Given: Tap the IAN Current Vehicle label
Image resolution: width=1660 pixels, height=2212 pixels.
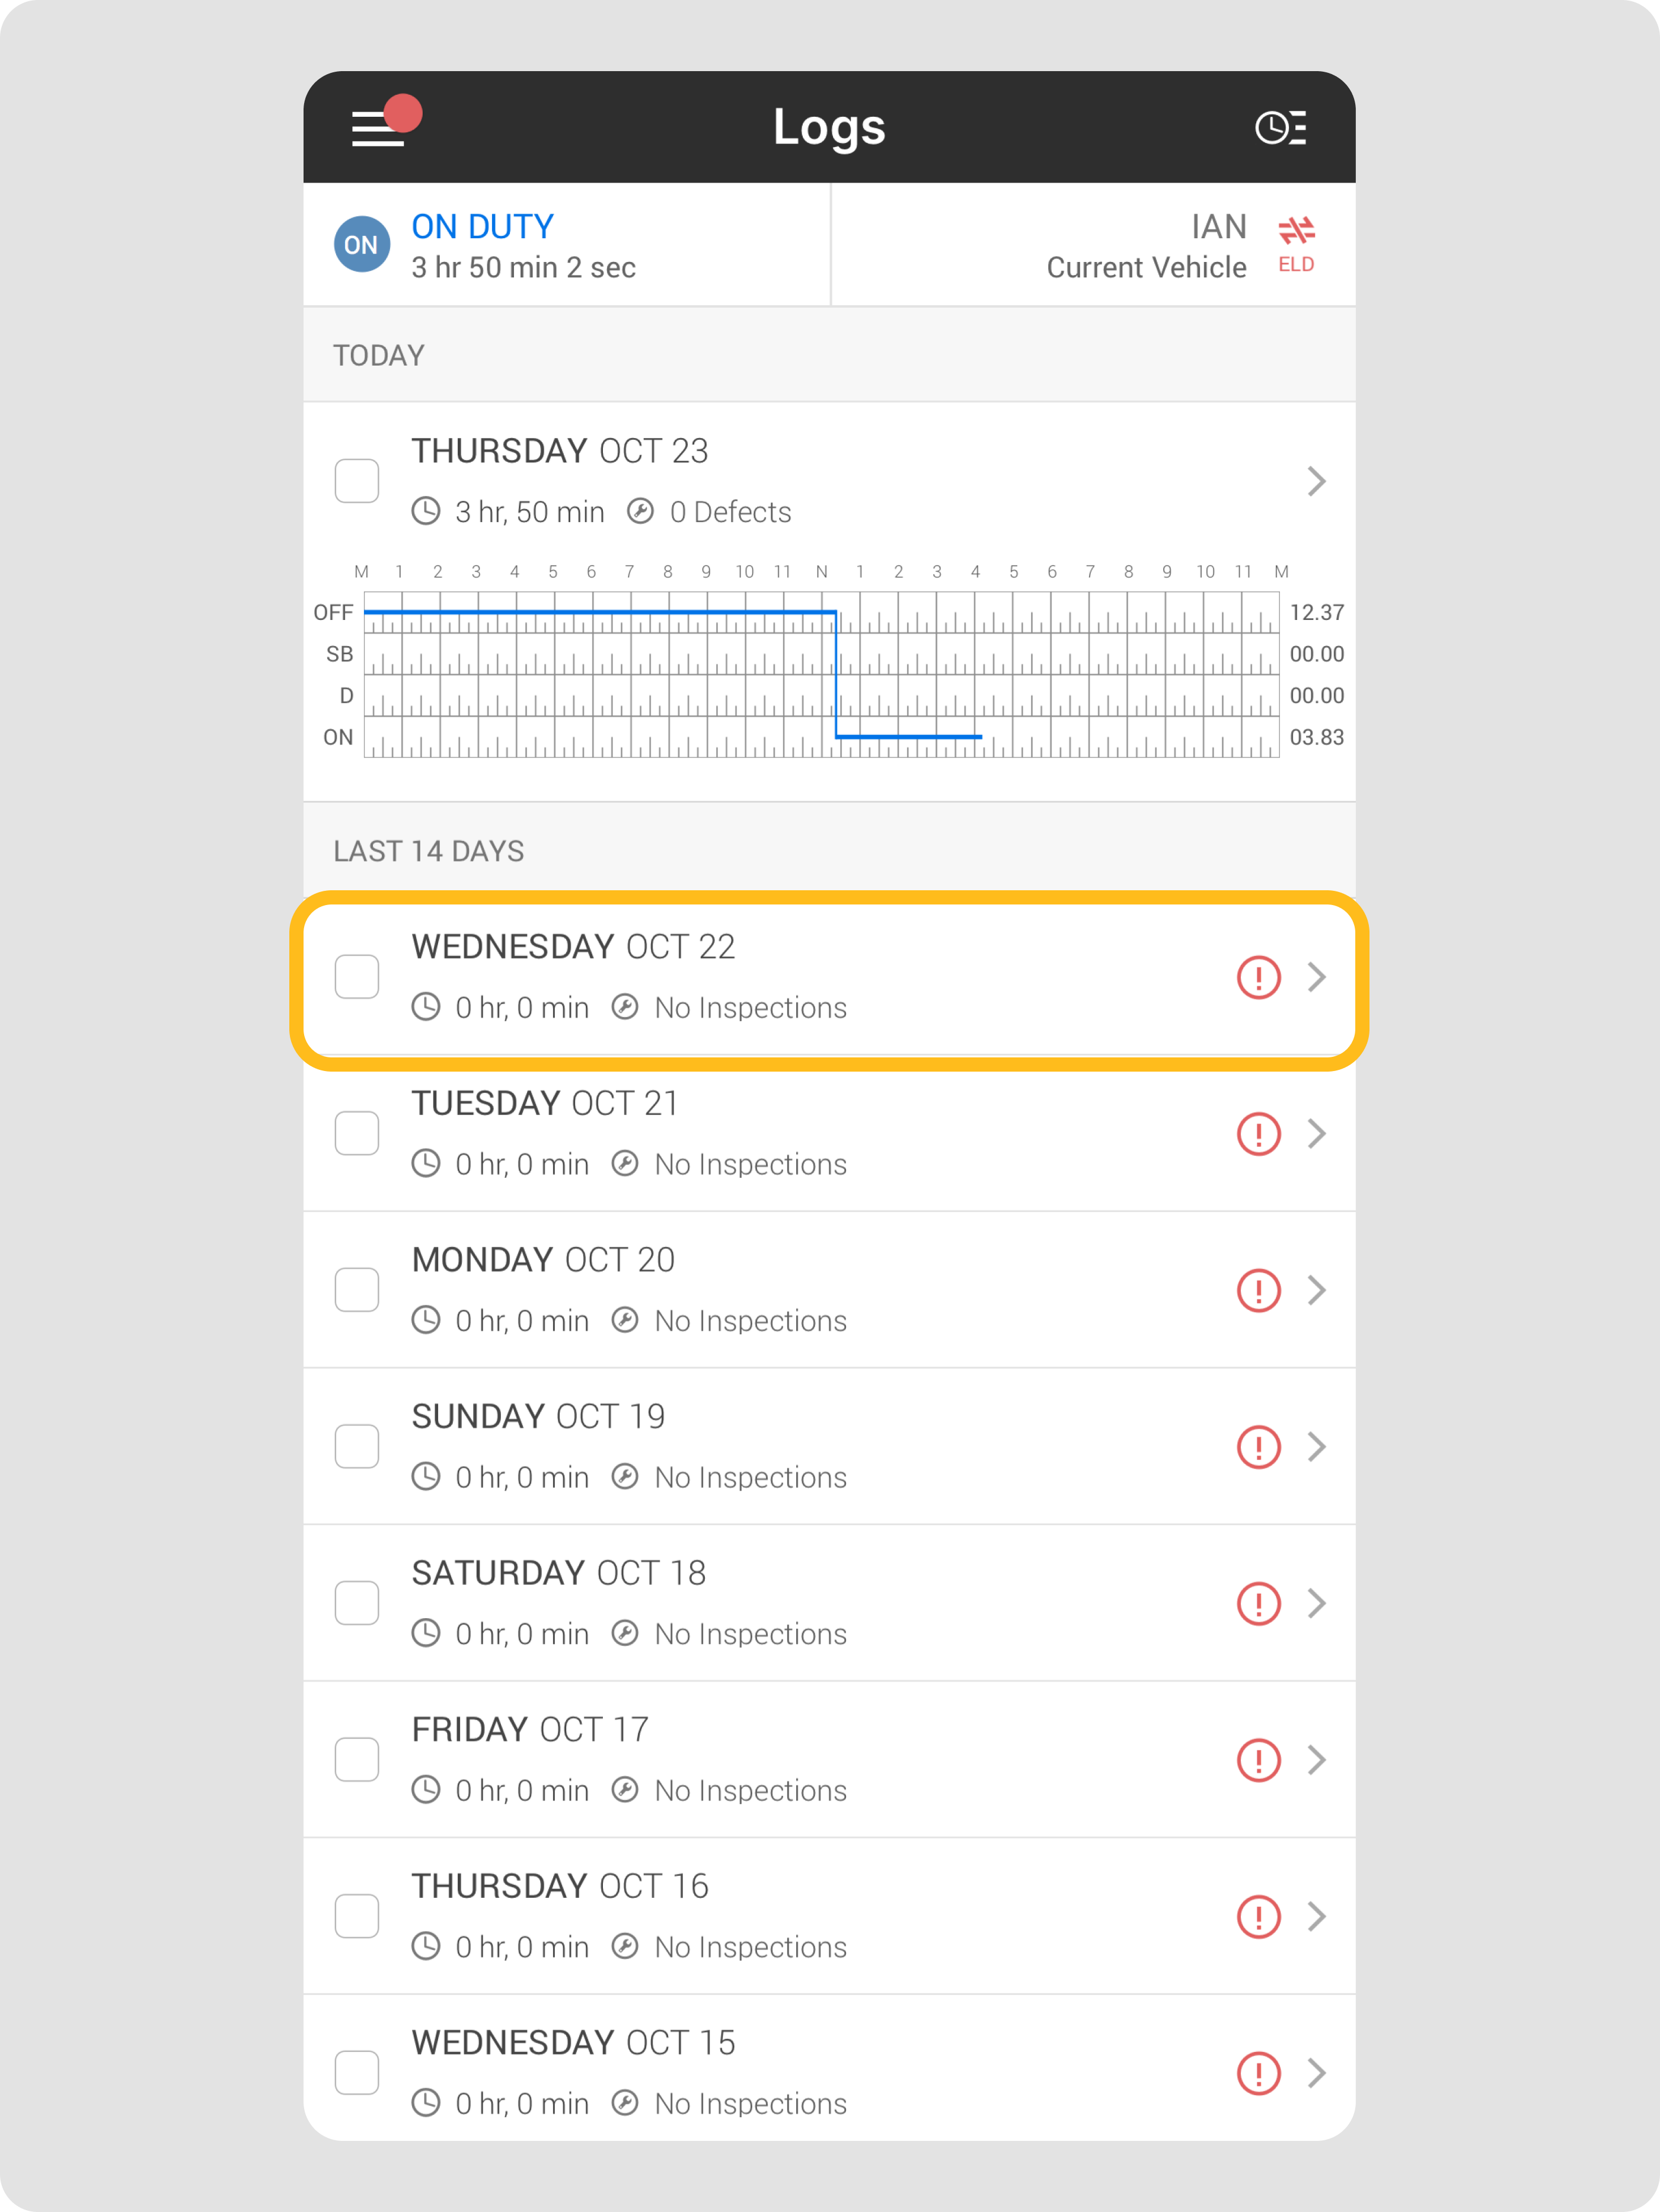Looking at the screenshot, I should point(1146,246).
